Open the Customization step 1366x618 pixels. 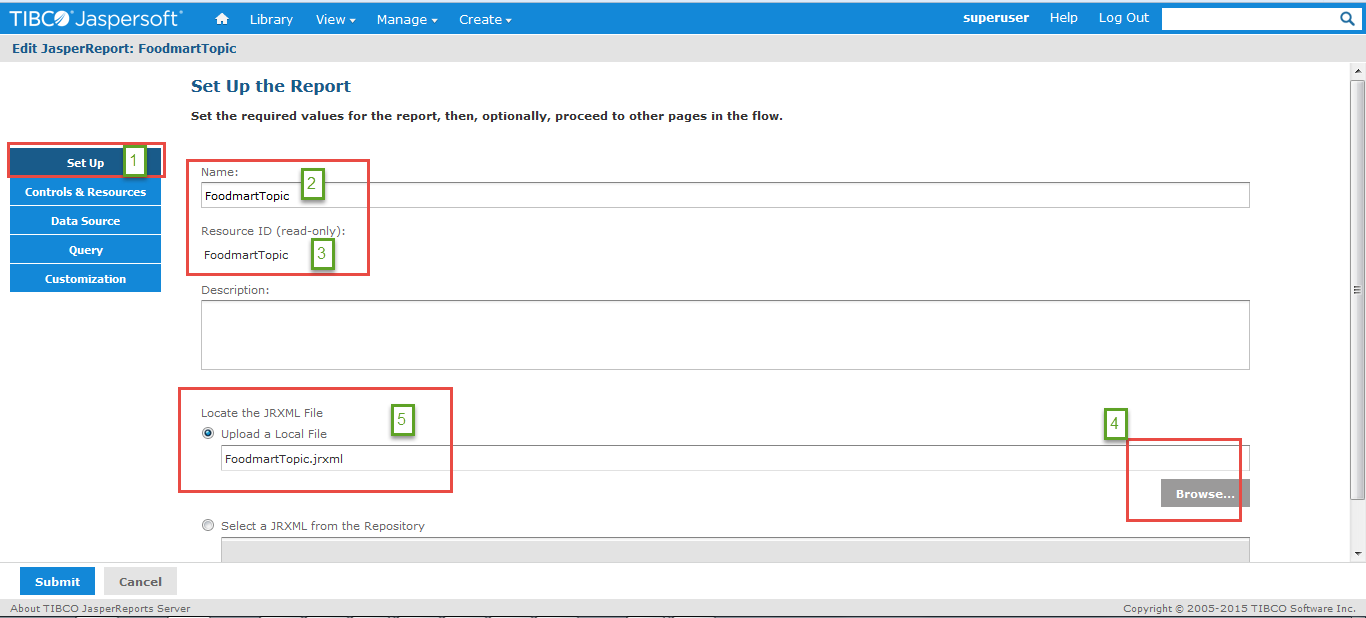pos(85,279)
